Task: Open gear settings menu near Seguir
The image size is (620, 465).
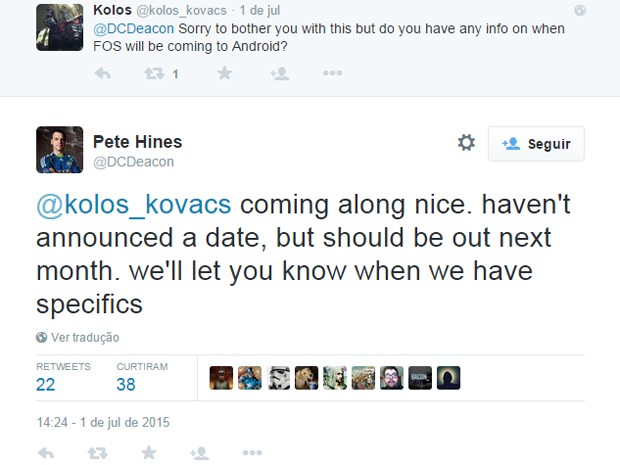Action: point(466,142)
